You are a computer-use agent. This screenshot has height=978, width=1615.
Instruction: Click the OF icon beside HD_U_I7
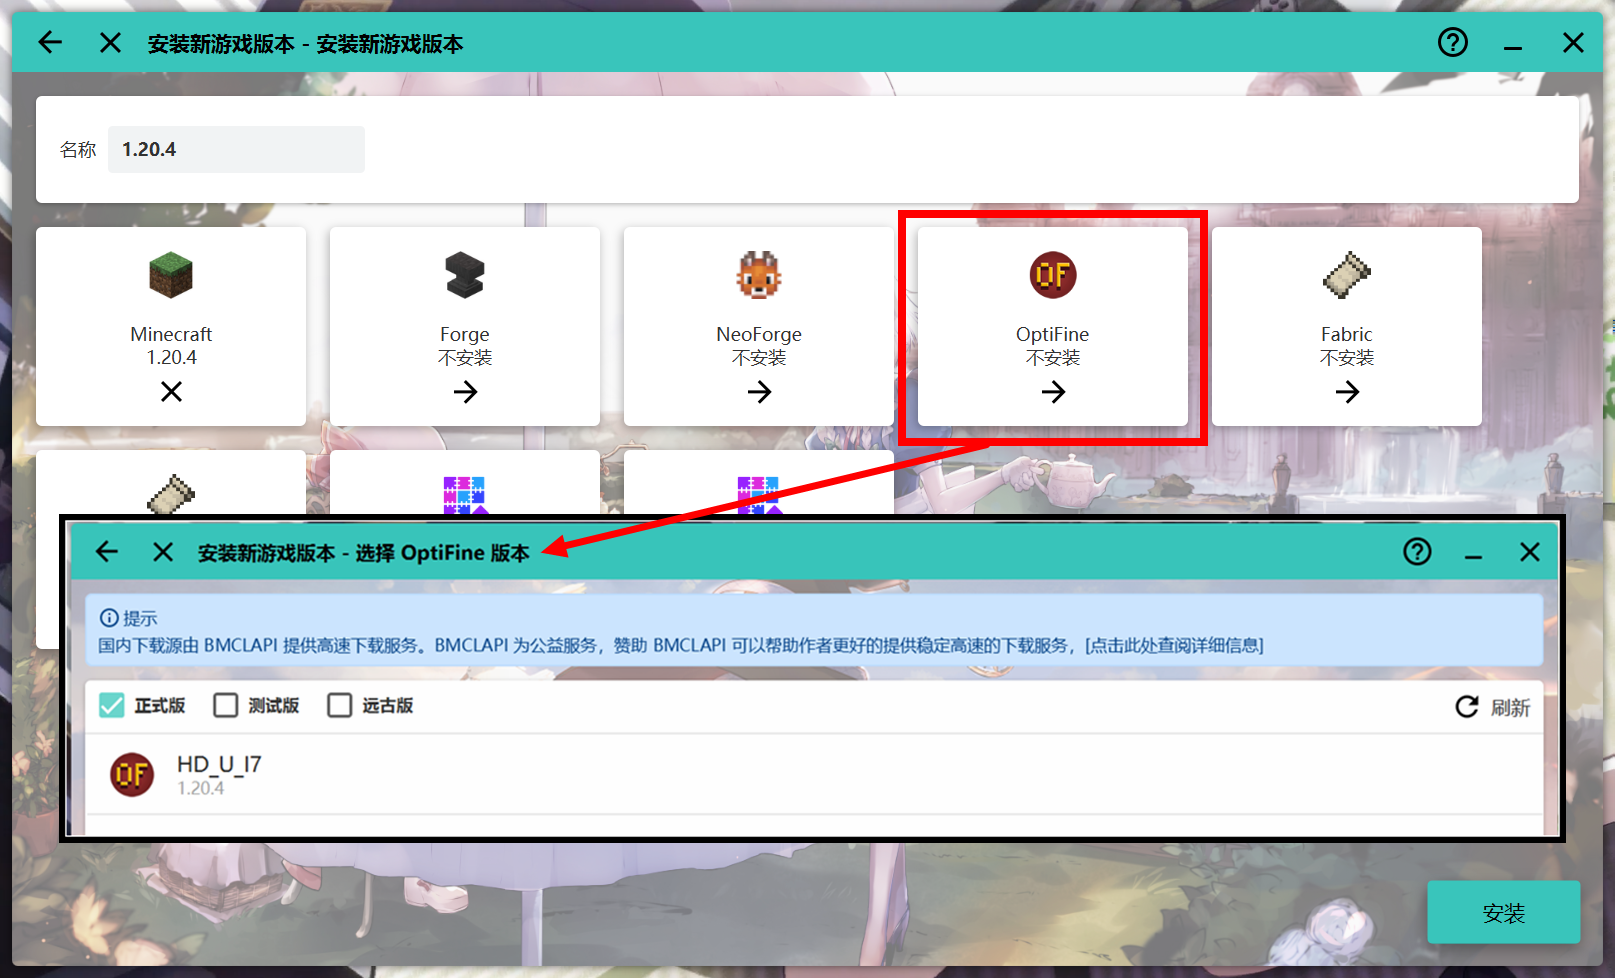pos(132,774)
